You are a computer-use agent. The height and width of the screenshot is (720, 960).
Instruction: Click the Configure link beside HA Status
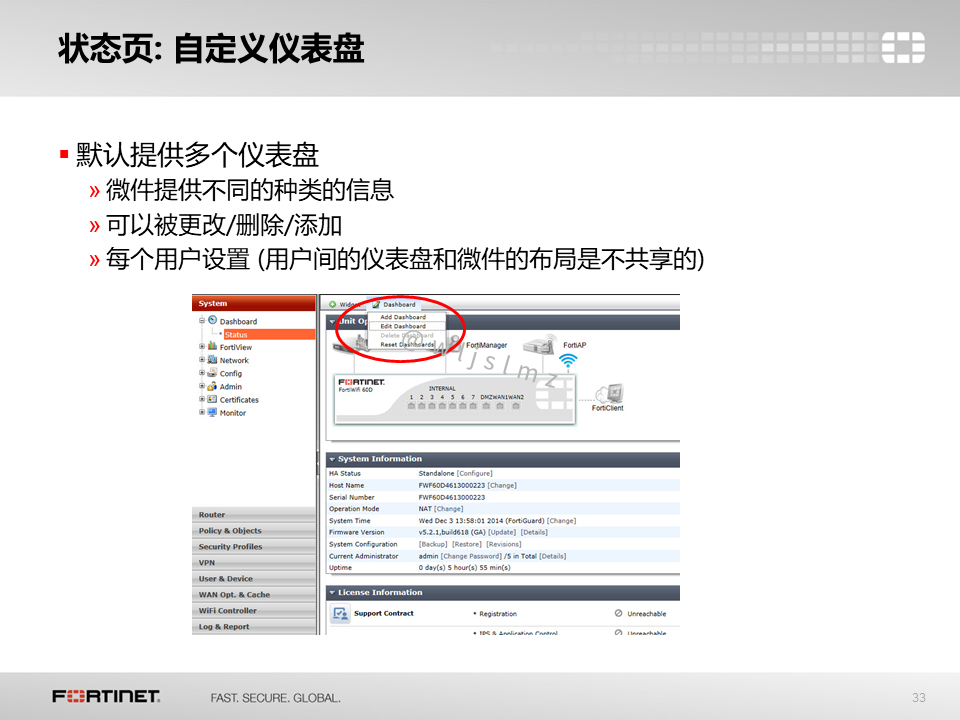tap(474, 473)
